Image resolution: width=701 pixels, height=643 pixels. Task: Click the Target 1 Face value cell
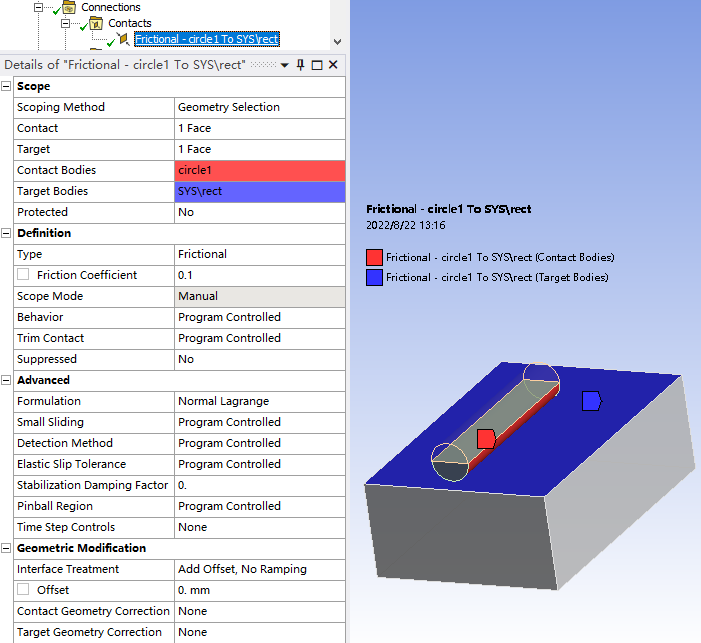click(x=260, y=149)
